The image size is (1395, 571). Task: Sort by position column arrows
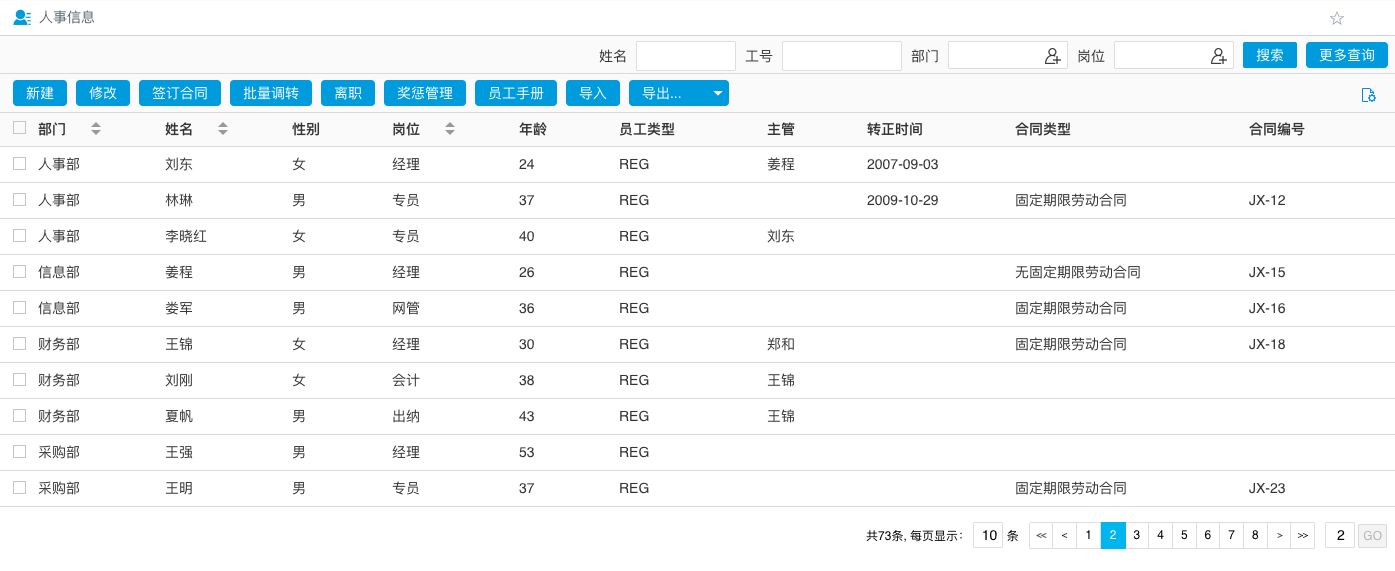pos(450,129)
